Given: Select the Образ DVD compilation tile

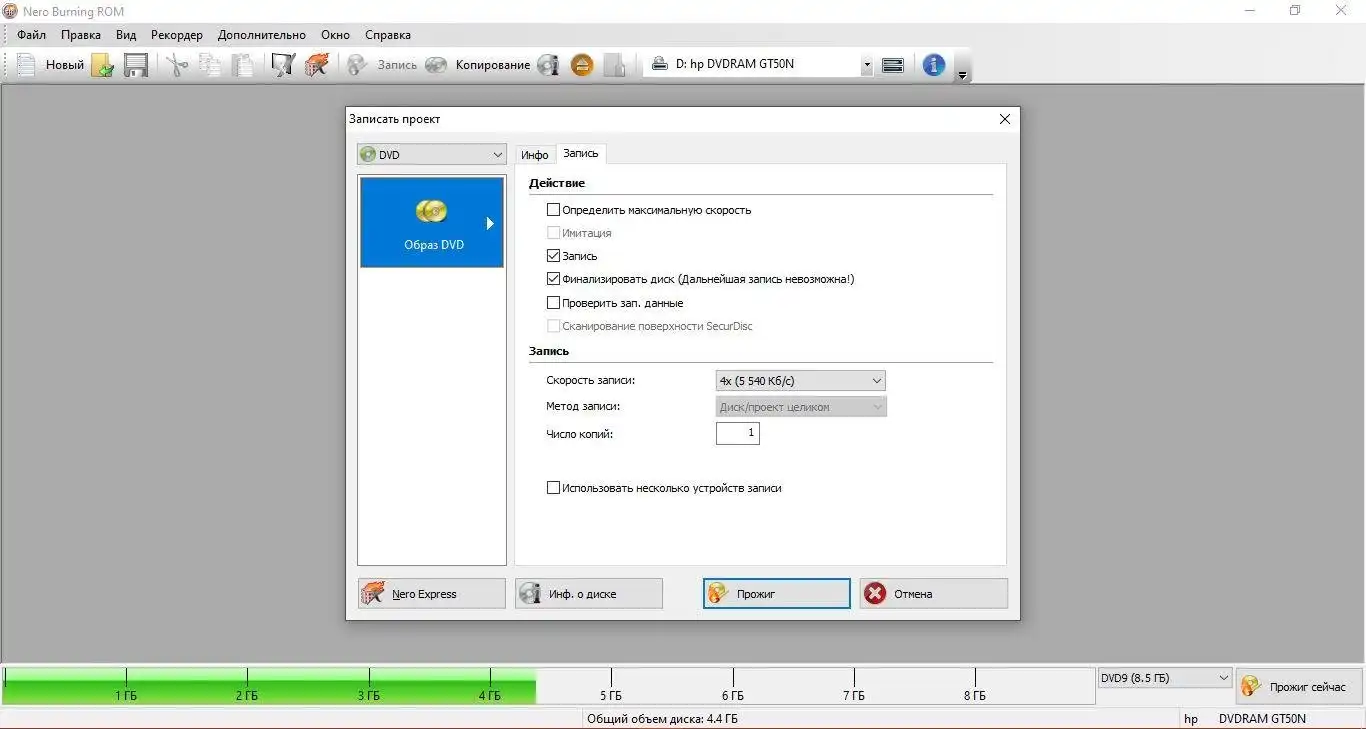Looking at the screenshot, I should tap(432, 222).
